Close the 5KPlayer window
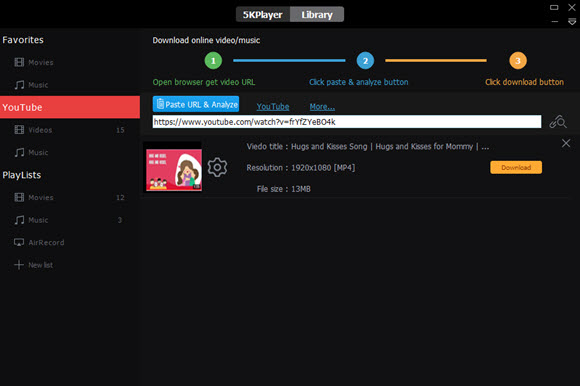The width and height of the screenshot is (580, 386). point(572,7)
